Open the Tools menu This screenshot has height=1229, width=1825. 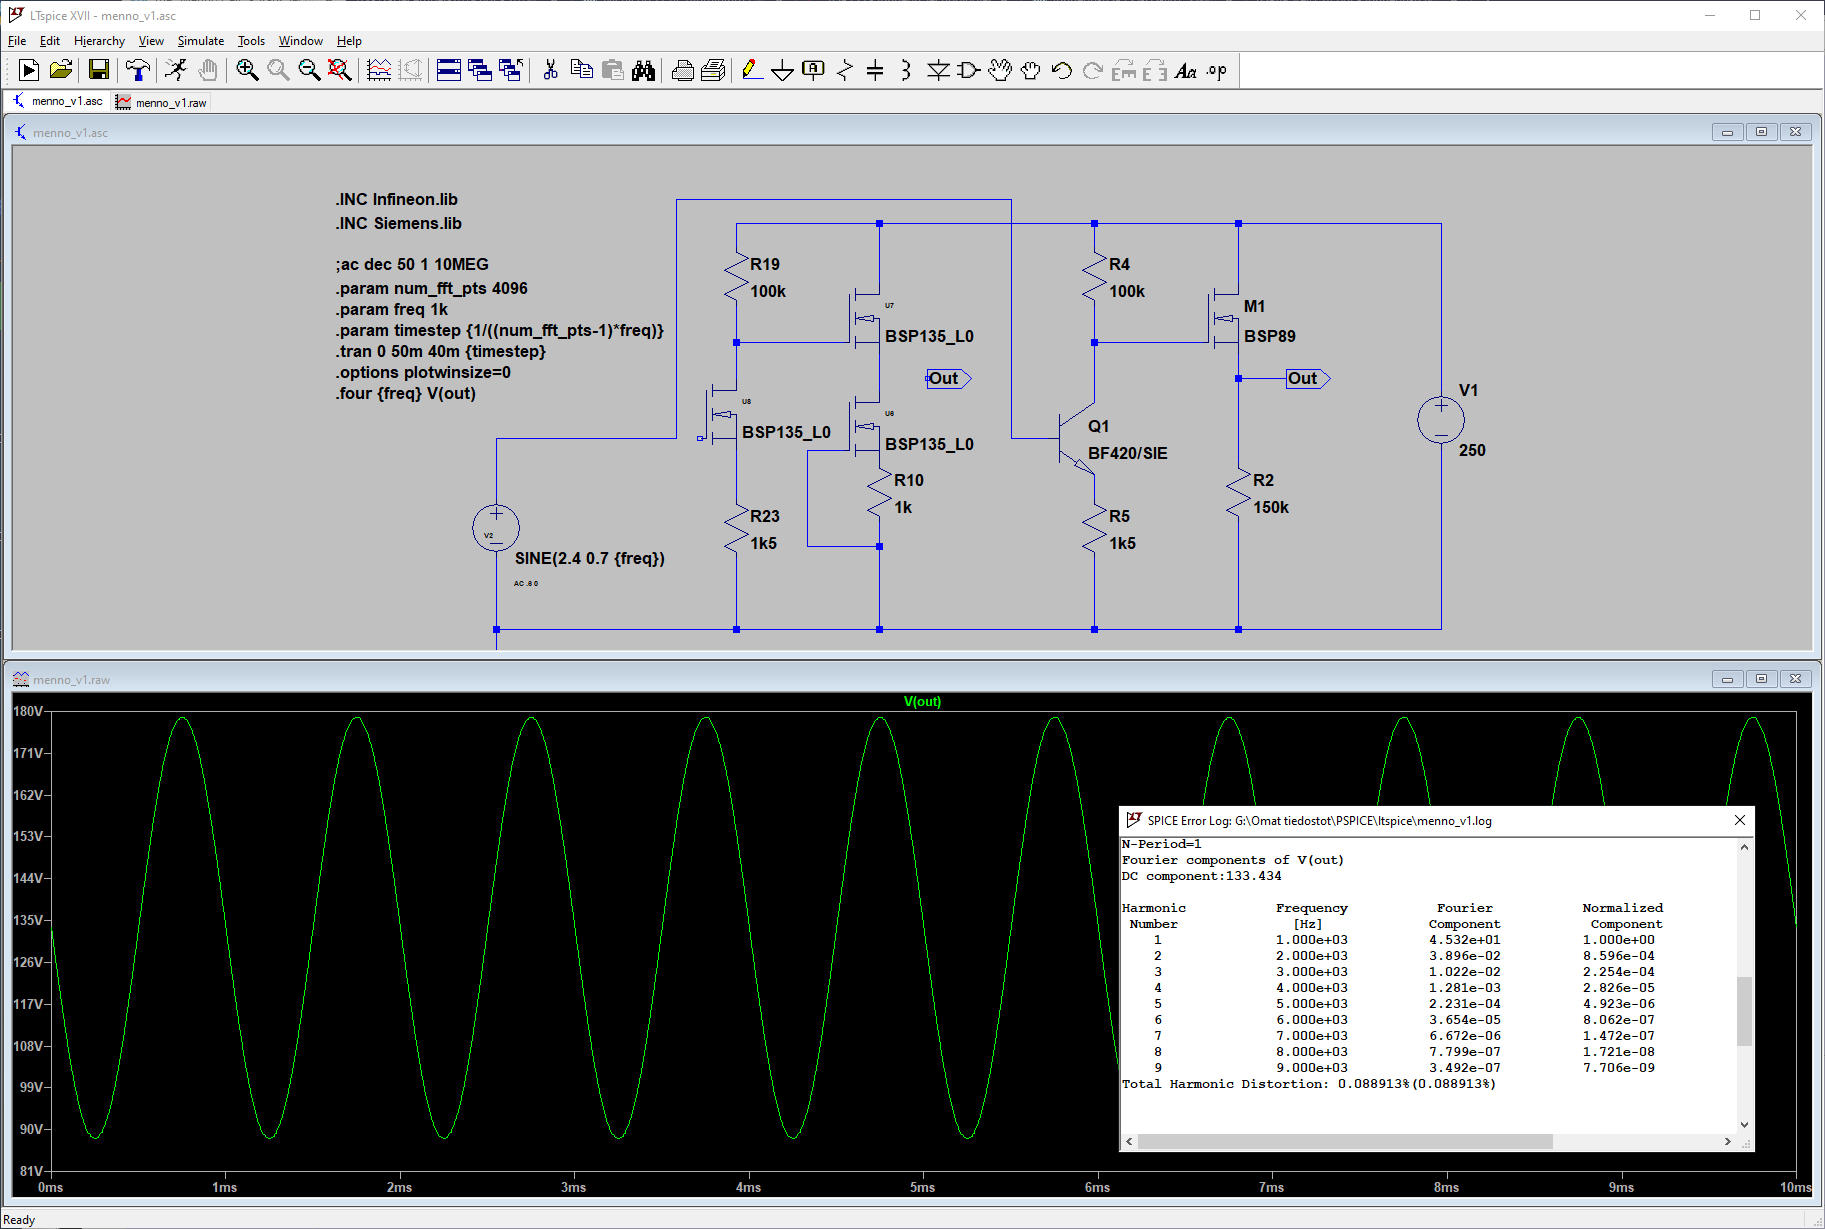click(x=251, y=41)
